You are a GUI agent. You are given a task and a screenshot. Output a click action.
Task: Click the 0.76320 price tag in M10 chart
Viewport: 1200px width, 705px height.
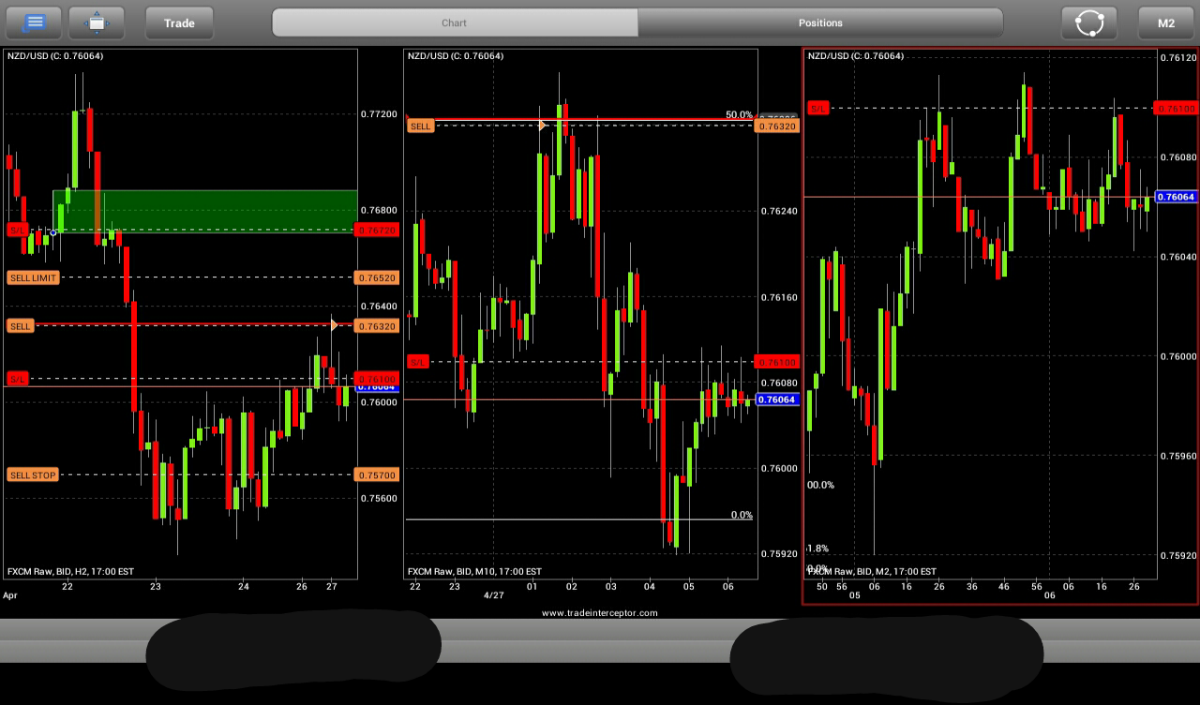777,127
